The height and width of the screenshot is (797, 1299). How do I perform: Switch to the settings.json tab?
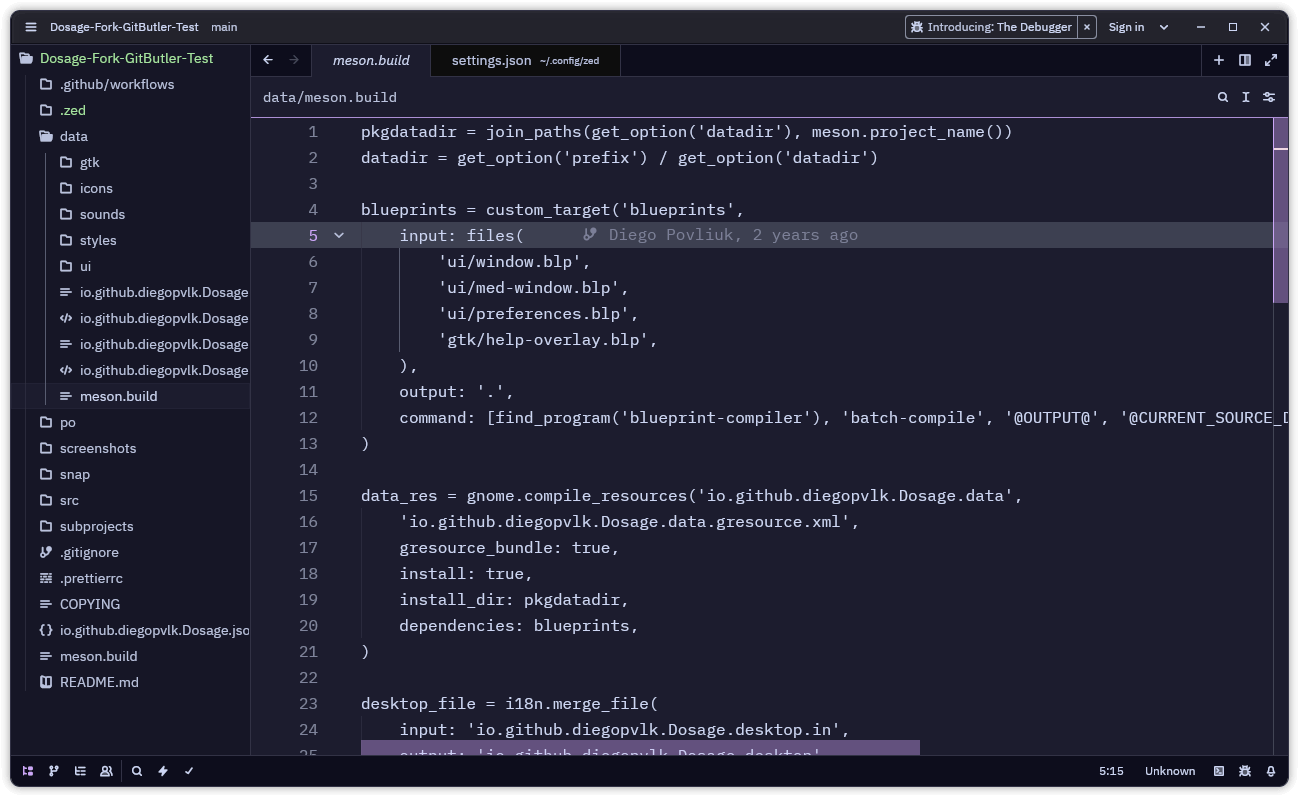(x=491, y=60)
